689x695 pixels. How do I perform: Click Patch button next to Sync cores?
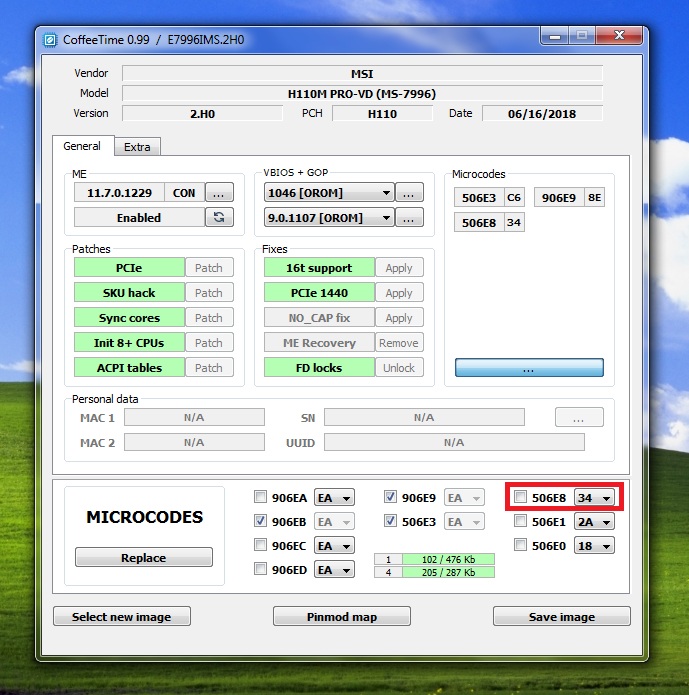click(x=209, y=318)
